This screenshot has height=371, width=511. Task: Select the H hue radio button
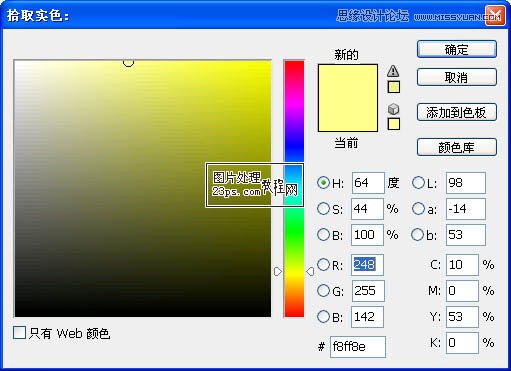coord(323,183)
